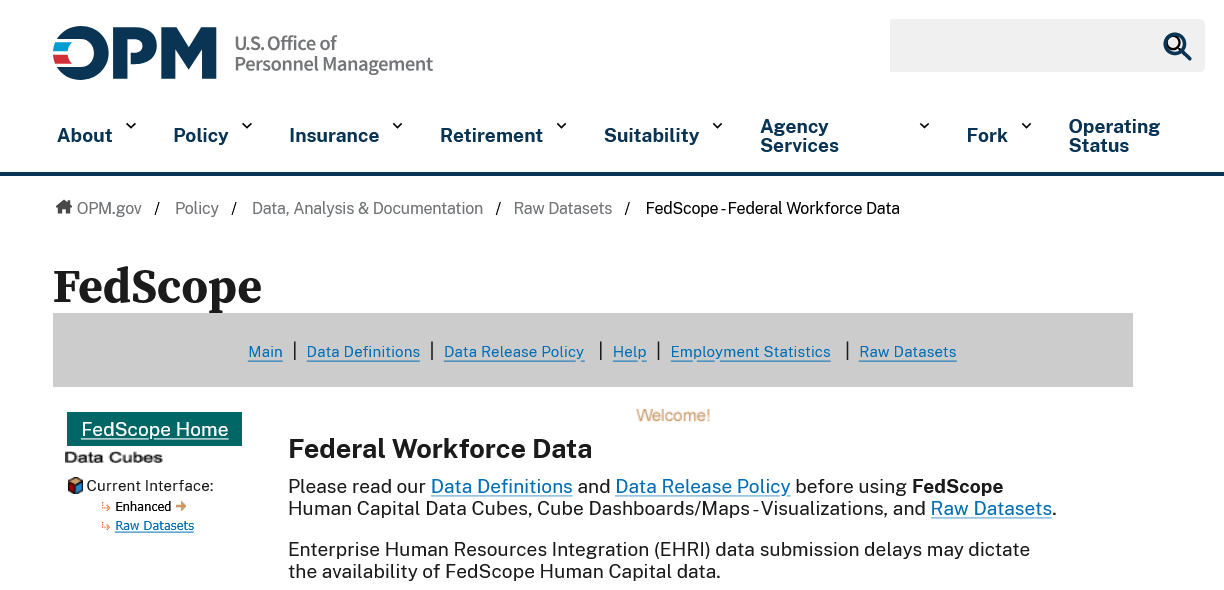The image size is (1224, 590).
Task: Open the Fork menu item
Action: (987, 136)
